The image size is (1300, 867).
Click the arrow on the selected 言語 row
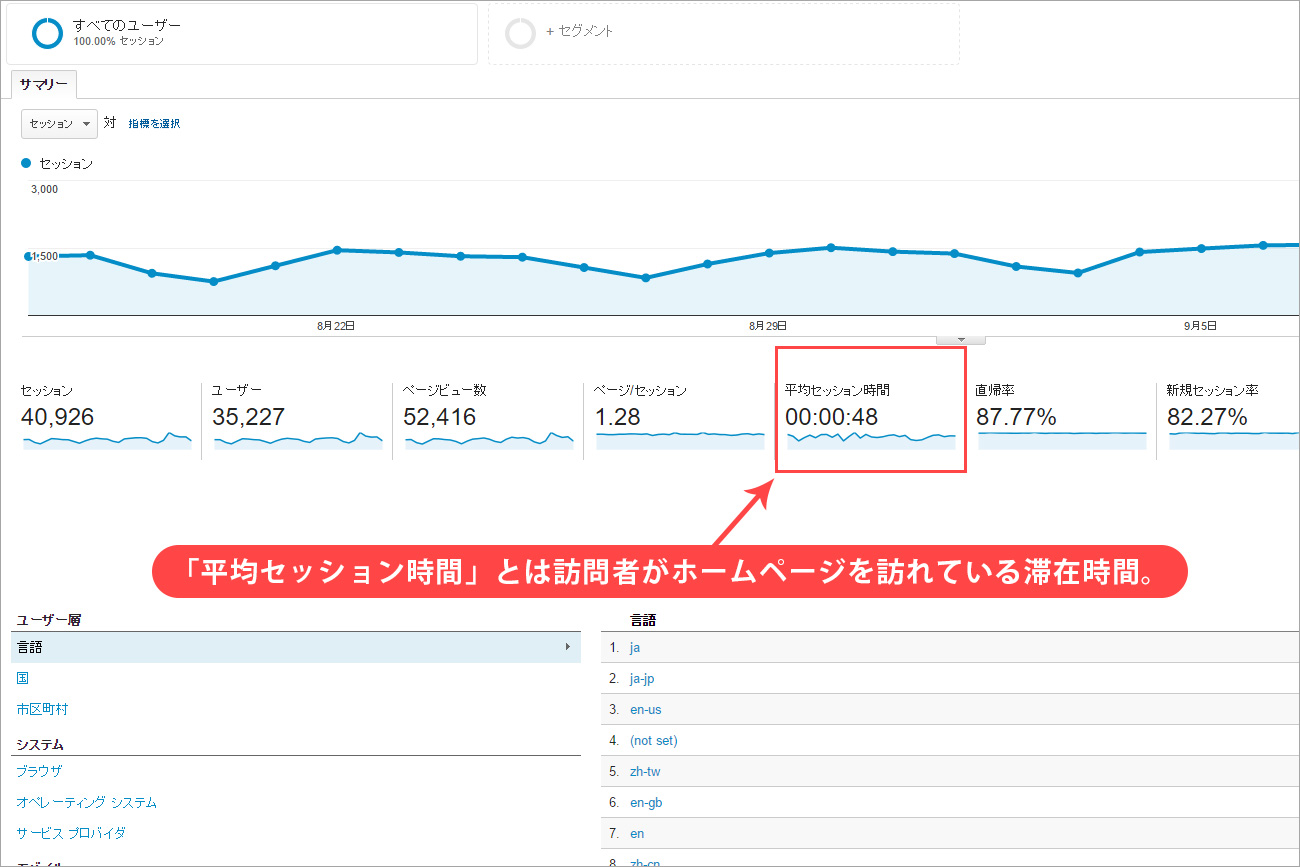point(569,647)
